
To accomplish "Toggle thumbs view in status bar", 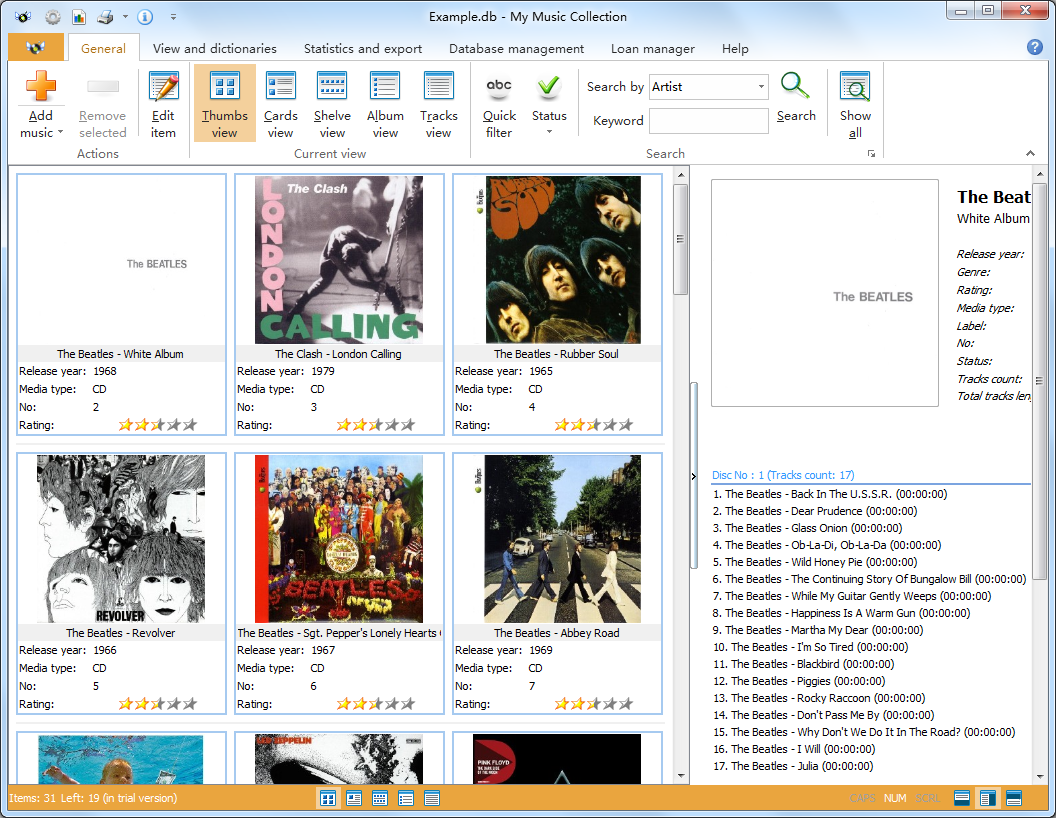I will click(x=328, y=798).
